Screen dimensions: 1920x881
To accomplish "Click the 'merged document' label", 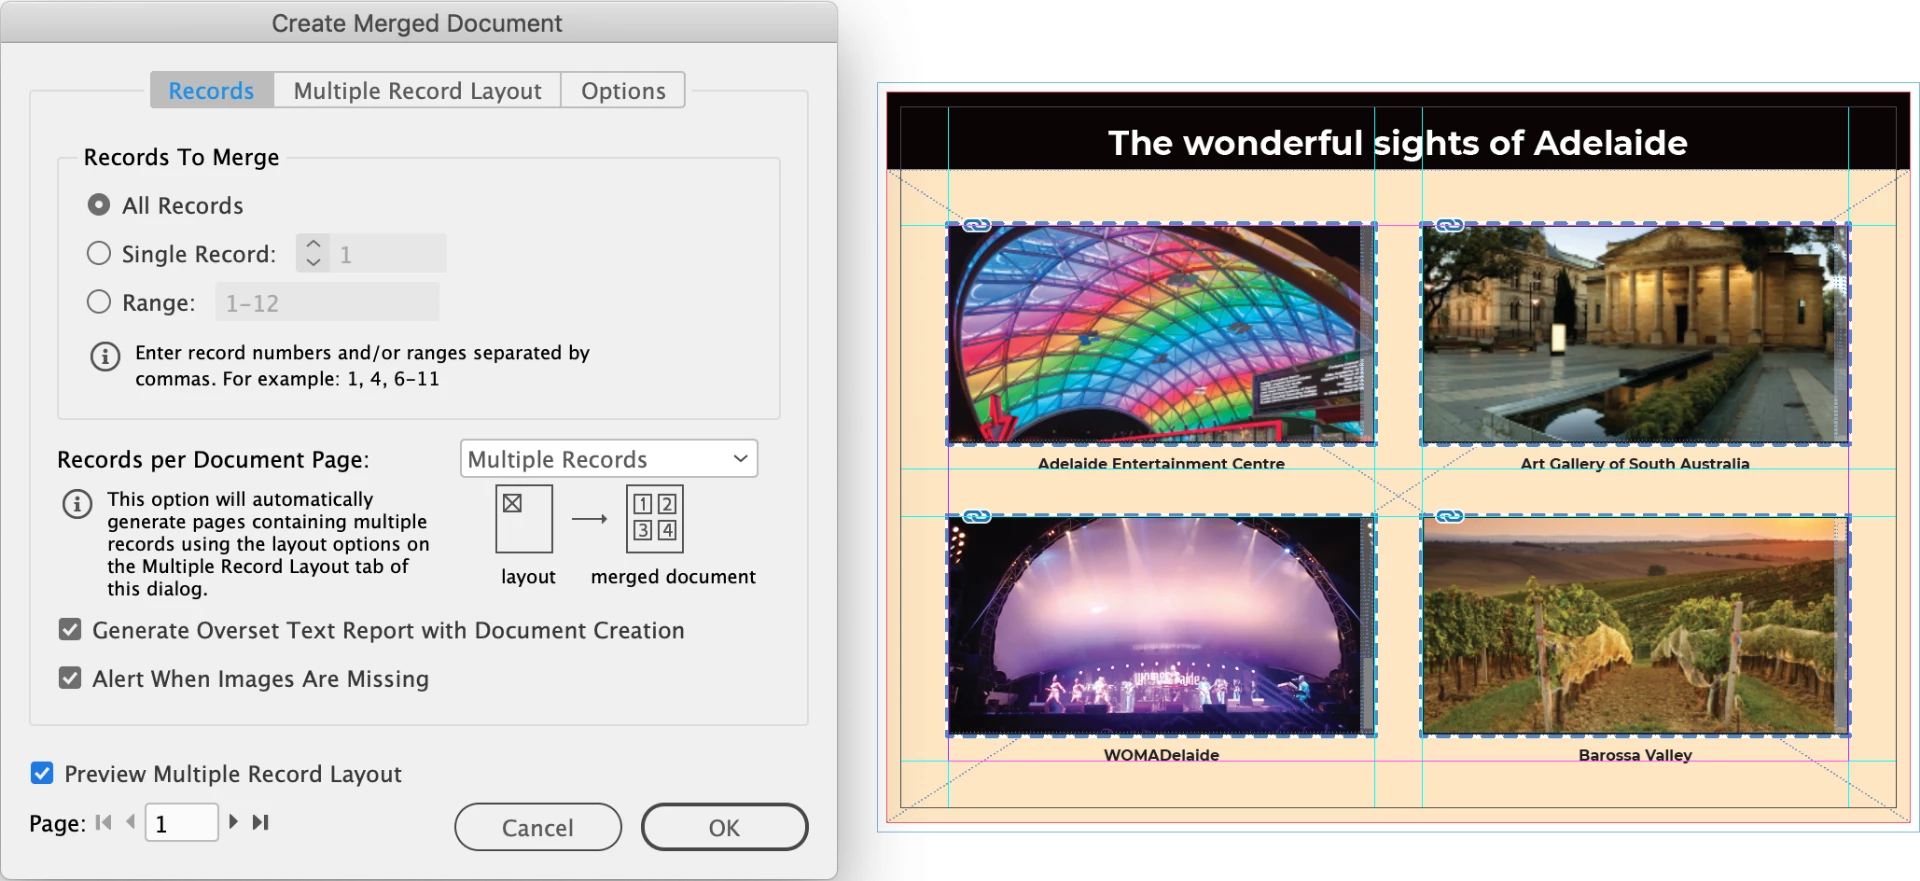I will pyautogui.click(x=673, y=576).
